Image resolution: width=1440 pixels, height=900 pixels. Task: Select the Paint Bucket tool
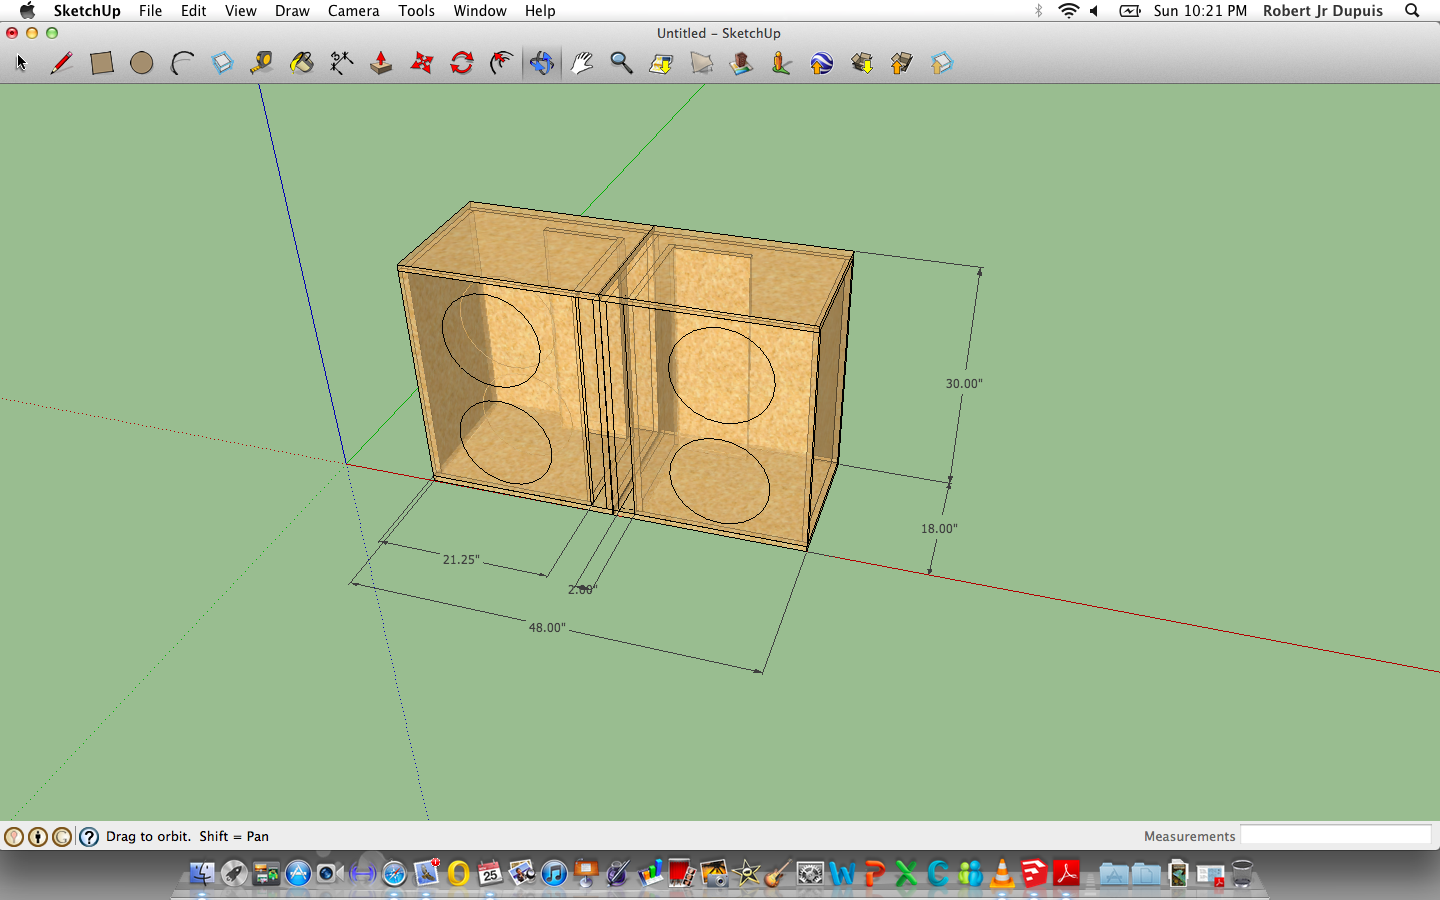pos(301,63)
